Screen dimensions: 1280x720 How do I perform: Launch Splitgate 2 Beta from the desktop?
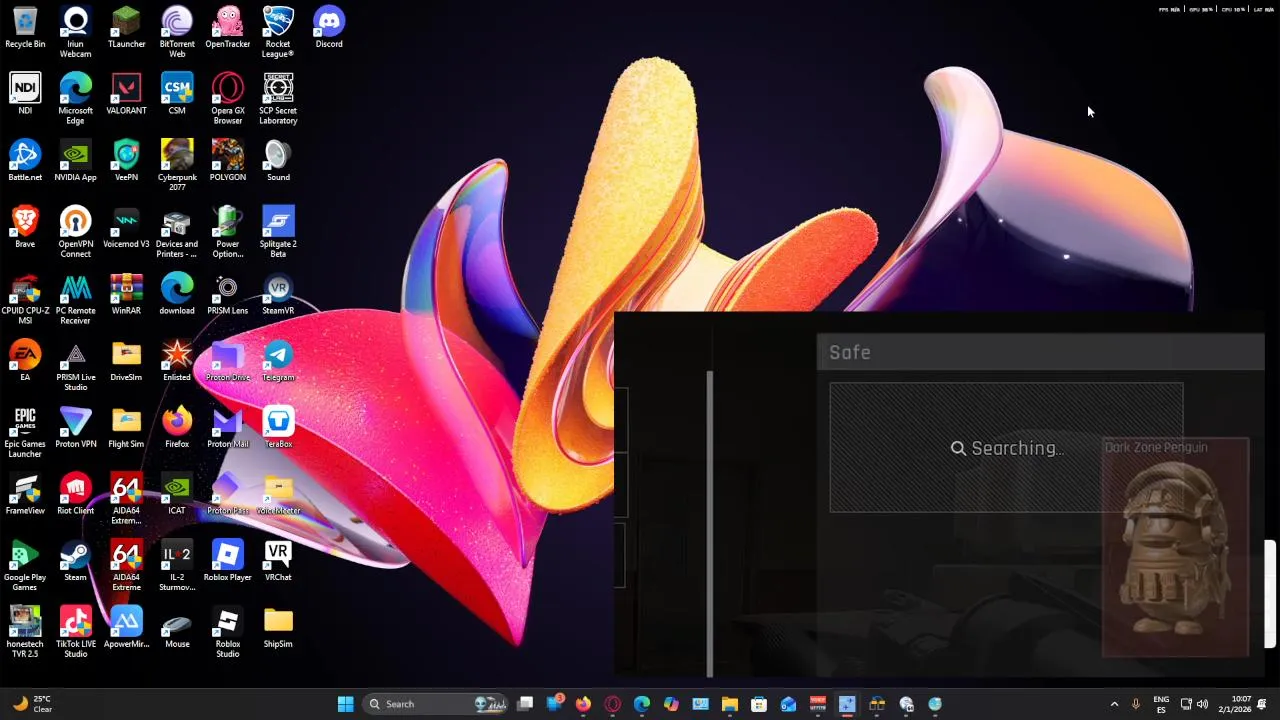[x=278, y=233]
